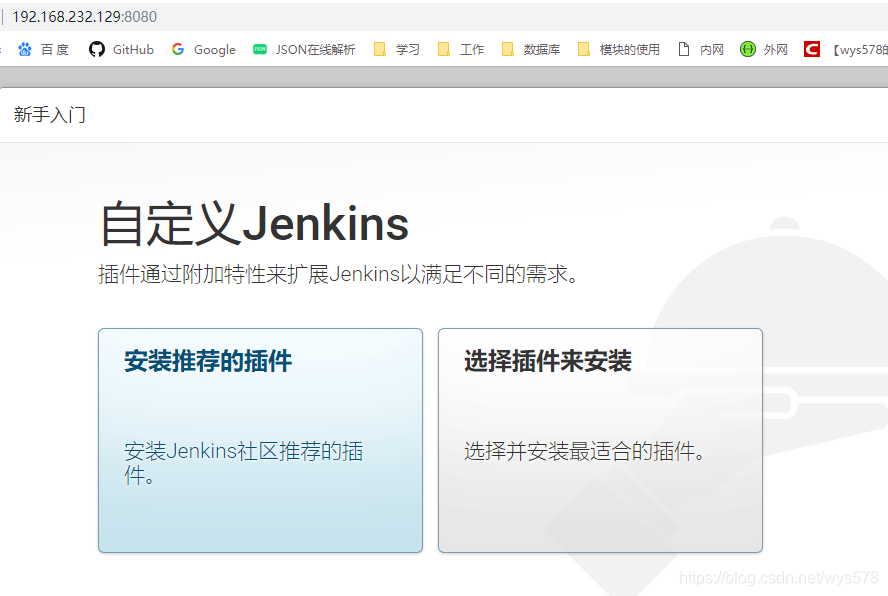Click the 内网 page document icon
888x596 pixels.
pyautogui.click(x=684, y=49)
